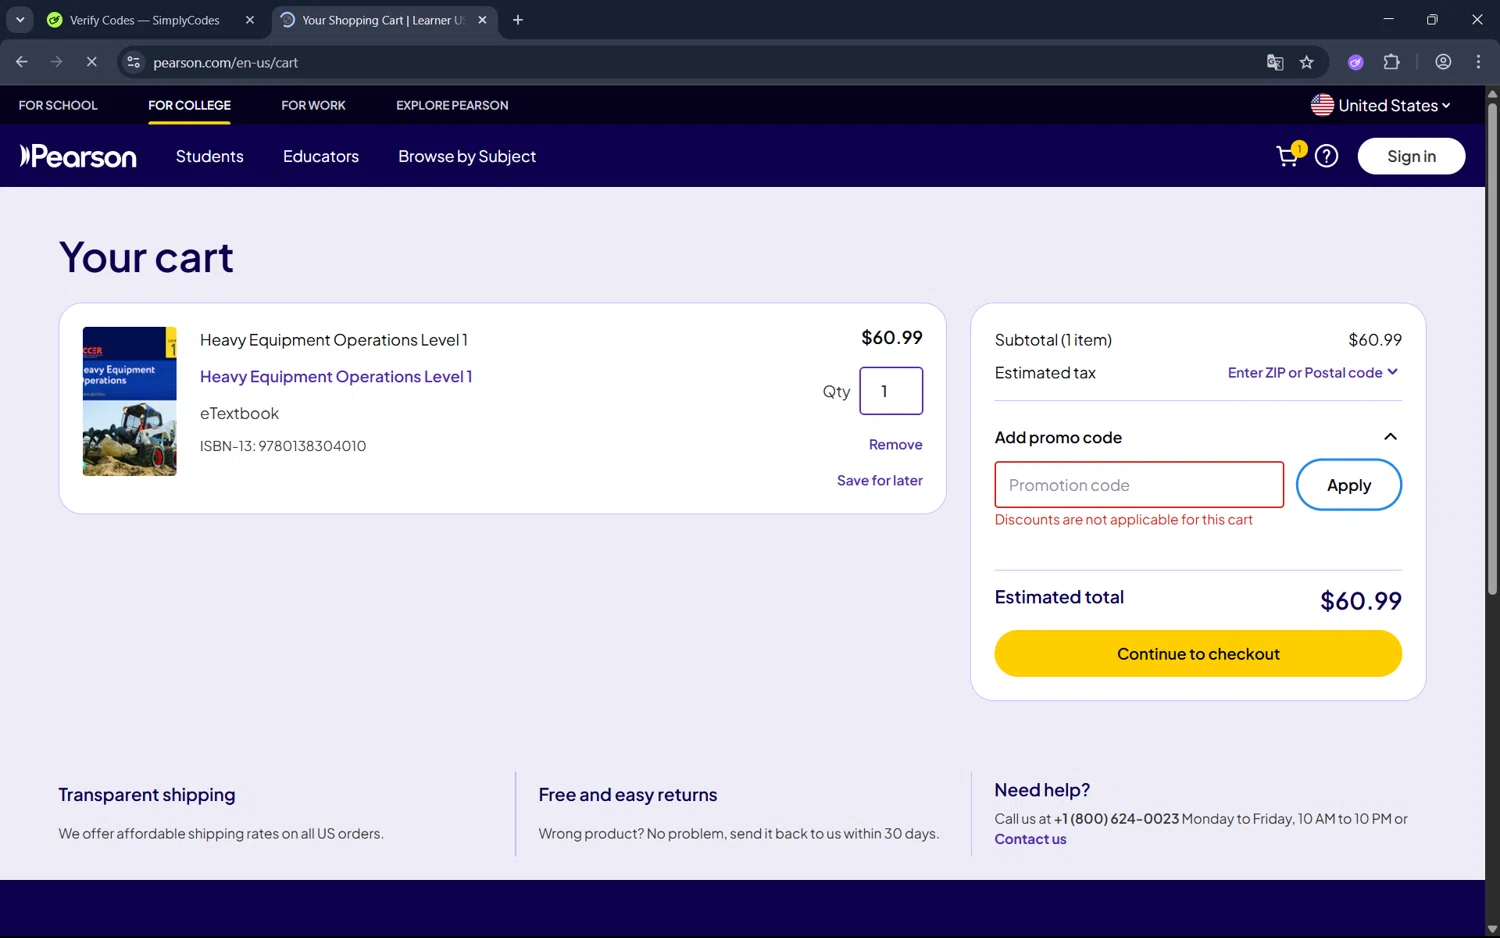Open Chrome's three-dot menu
This screenshot has width=1500, height=938.
pyautogui.click(x=1478, y=62)
